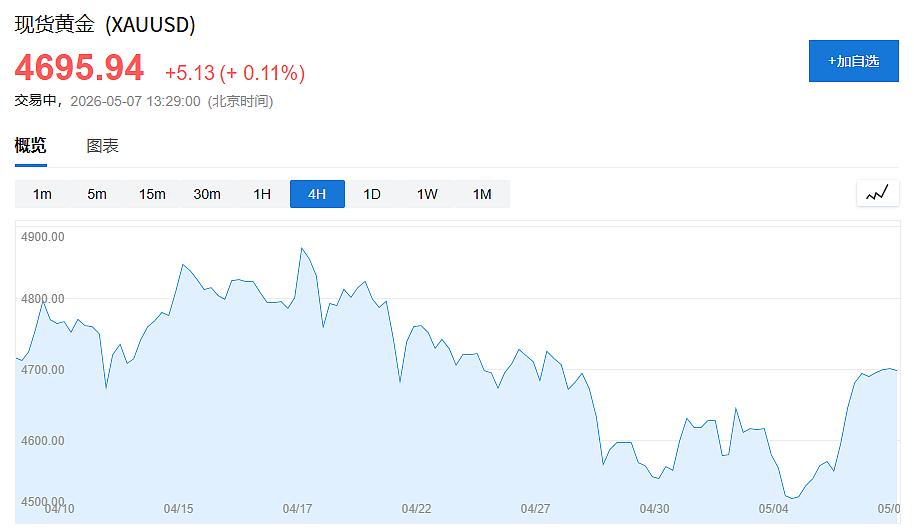The height and width of the screenshot is (530, 914).
Task: Click the 4600.00 axis label
Action: (x=43, y=441)
